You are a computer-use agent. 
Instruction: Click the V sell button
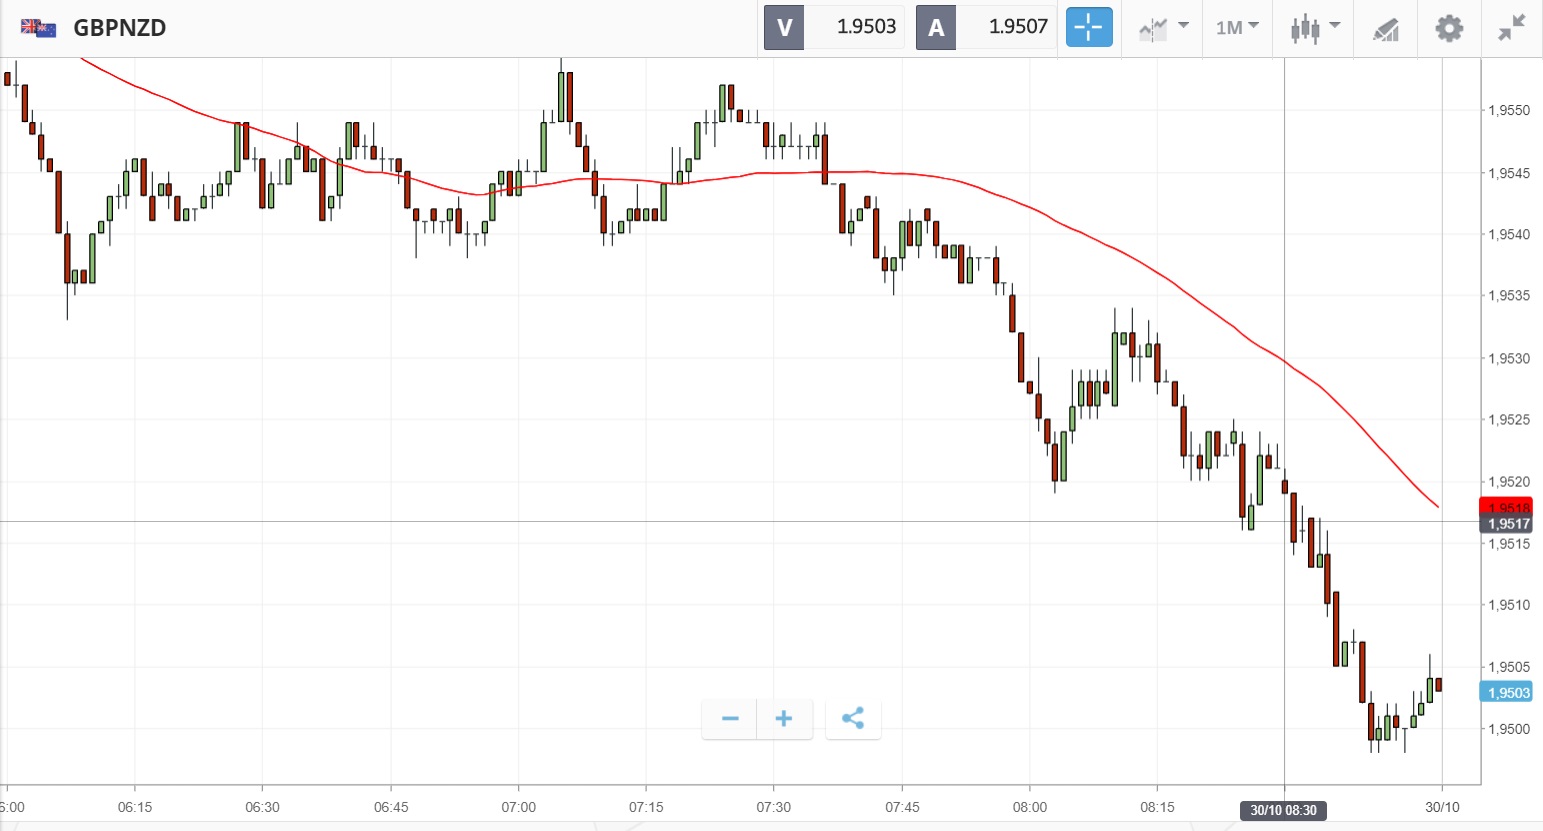click(x=784, y=27)
